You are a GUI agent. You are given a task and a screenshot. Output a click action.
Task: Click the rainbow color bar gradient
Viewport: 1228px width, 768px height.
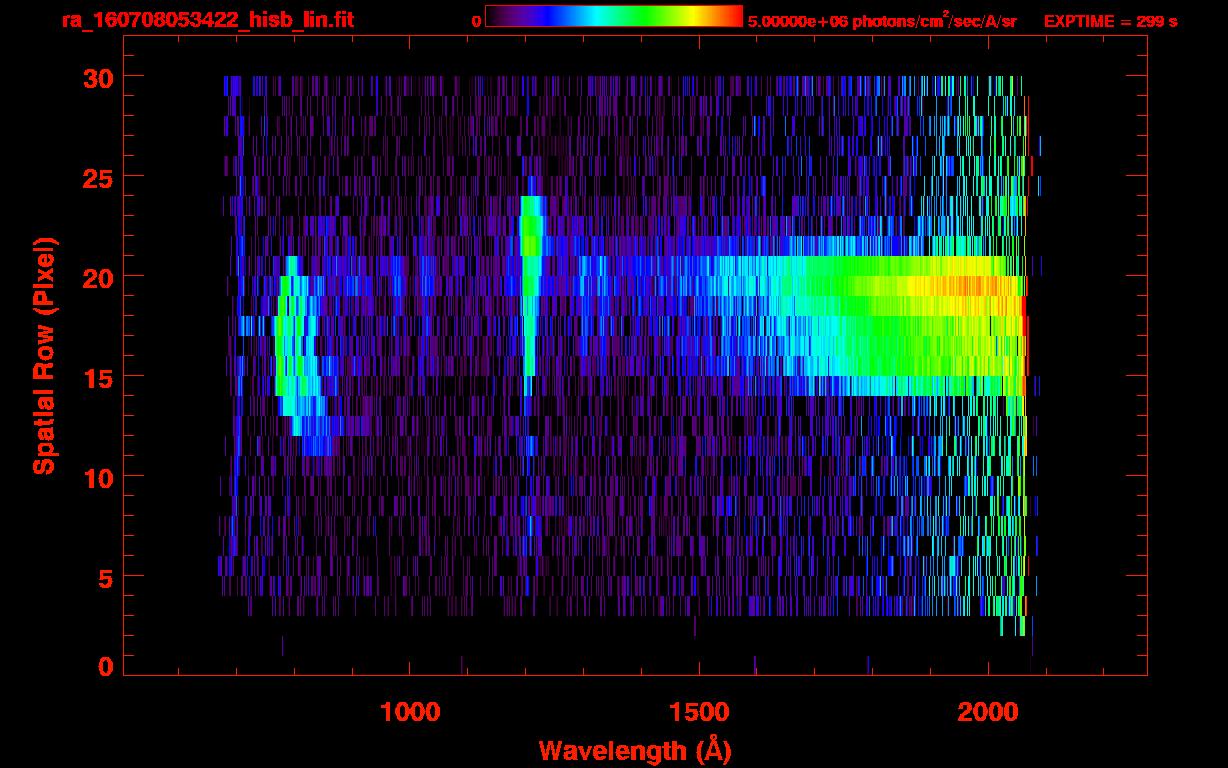[613, 17]
